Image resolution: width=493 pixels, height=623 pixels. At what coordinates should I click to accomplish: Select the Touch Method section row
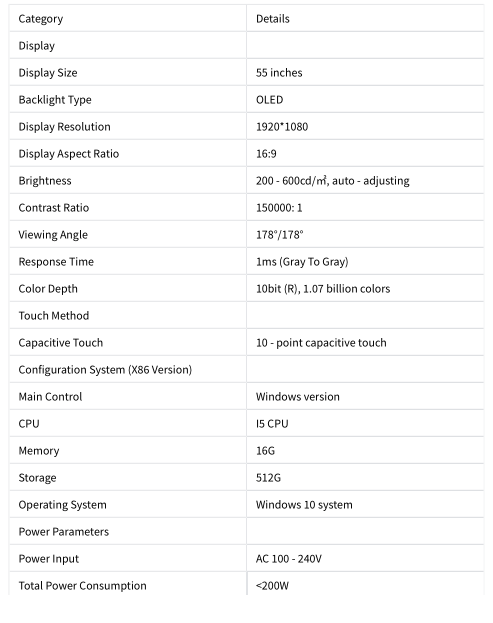pos(246,315)
